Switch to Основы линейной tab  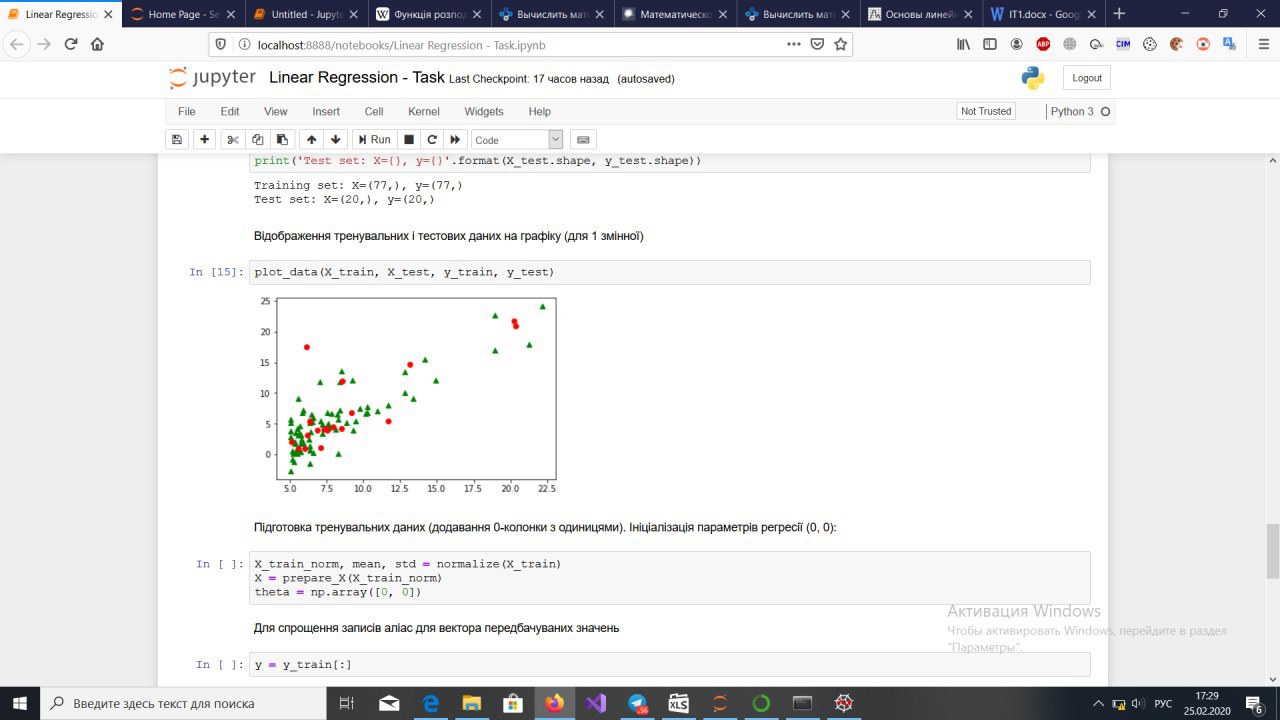[920, 15]
